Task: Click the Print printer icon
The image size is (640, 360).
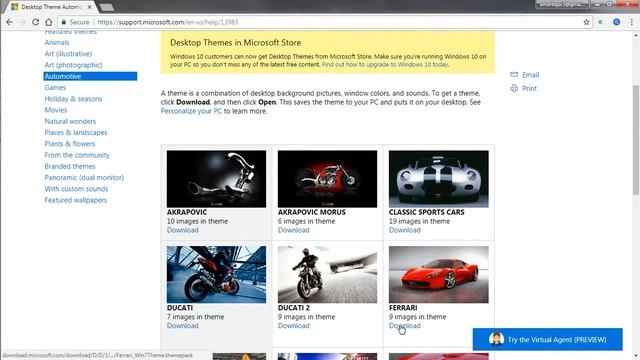Action: (514, 88)
